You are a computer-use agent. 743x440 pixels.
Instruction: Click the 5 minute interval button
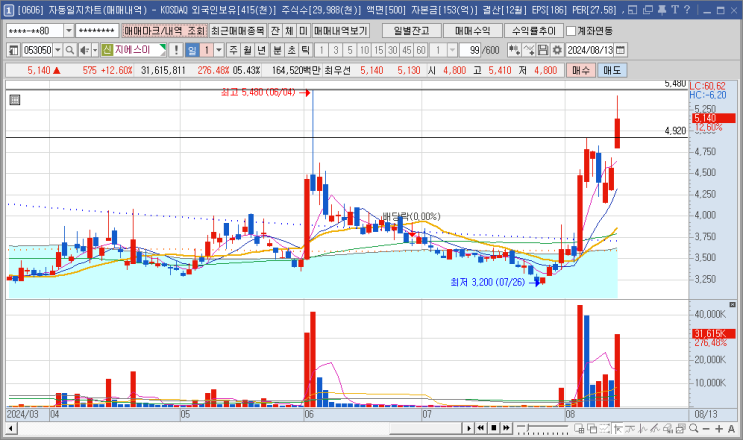(350, 50)
